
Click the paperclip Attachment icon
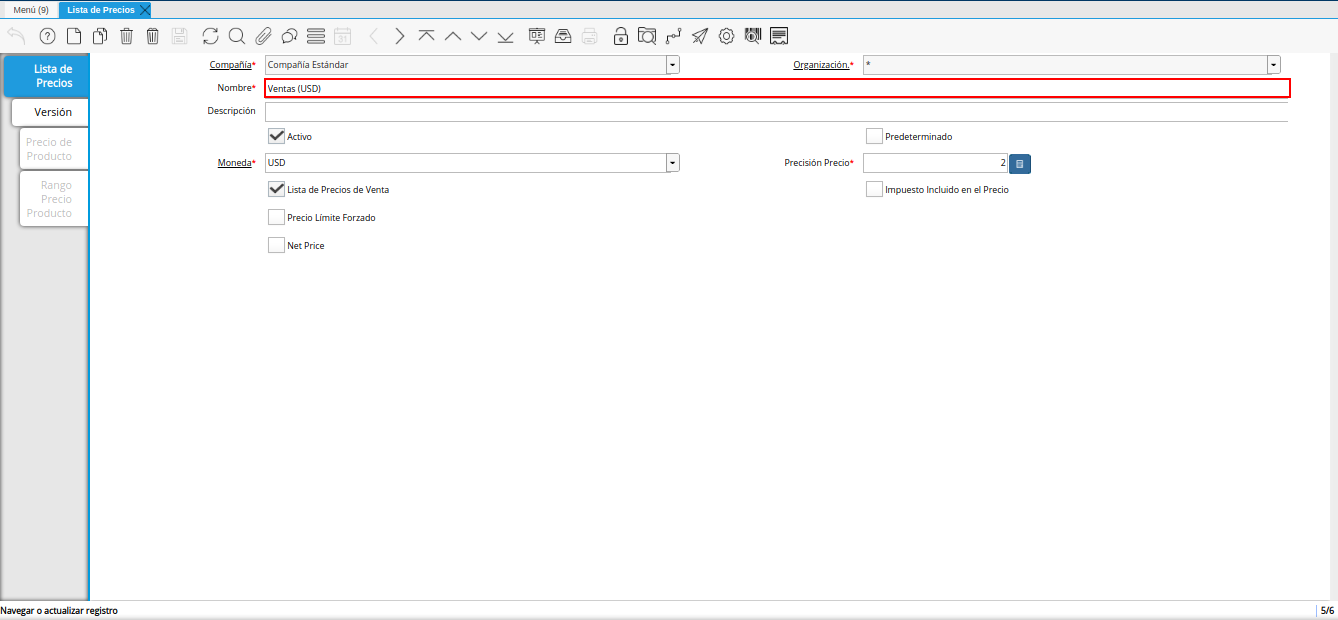click(263, 36)
